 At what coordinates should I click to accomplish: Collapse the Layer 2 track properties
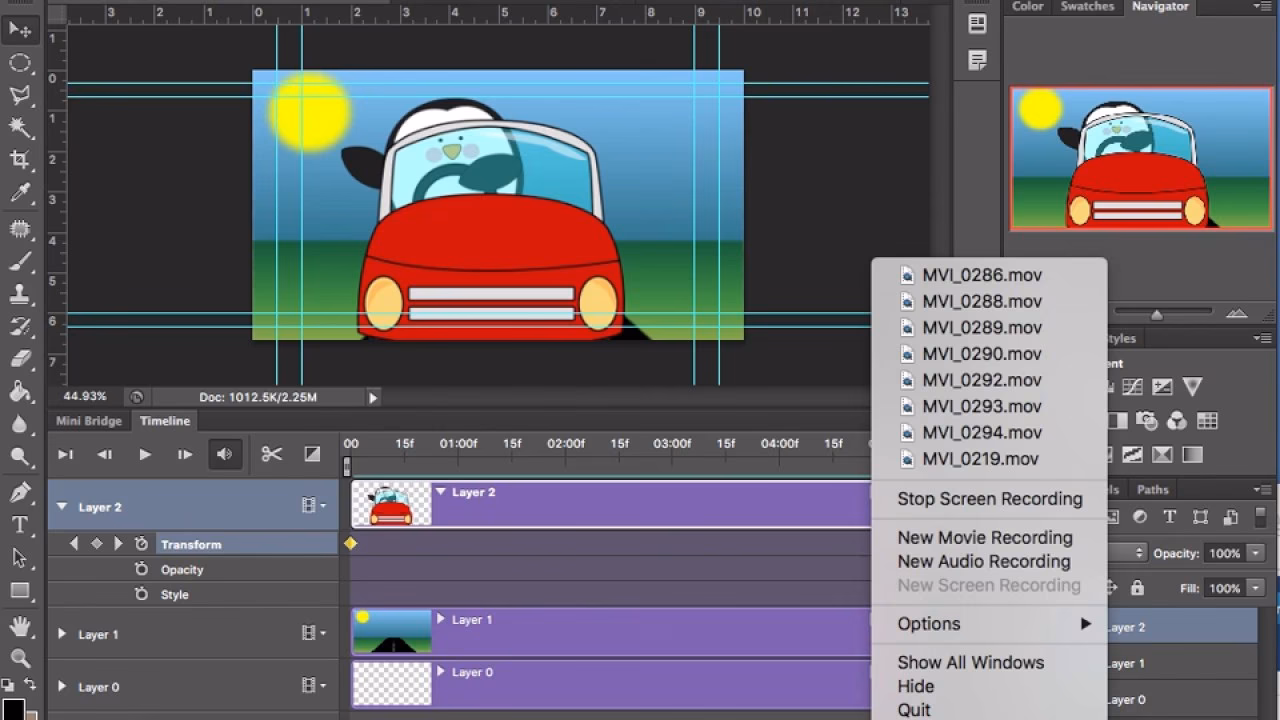64,507
